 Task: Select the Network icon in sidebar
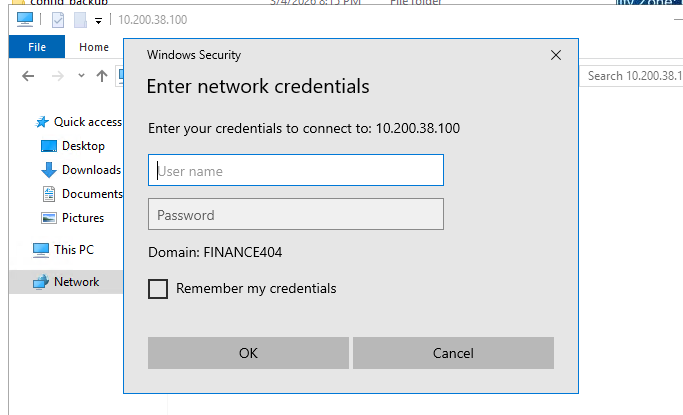pyautogui.click(x=41, y=282)
